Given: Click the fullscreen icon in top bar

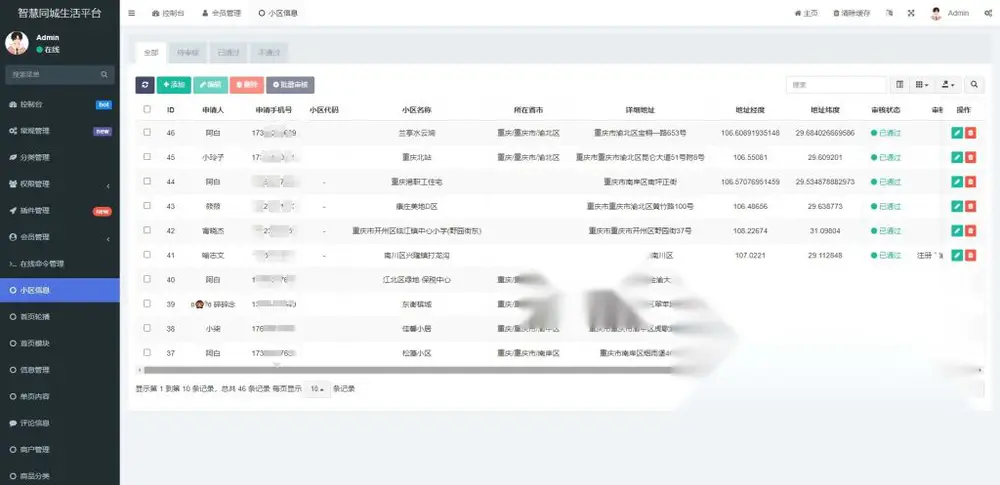Looking at the screenshot, I should click(x=911, y=13).
